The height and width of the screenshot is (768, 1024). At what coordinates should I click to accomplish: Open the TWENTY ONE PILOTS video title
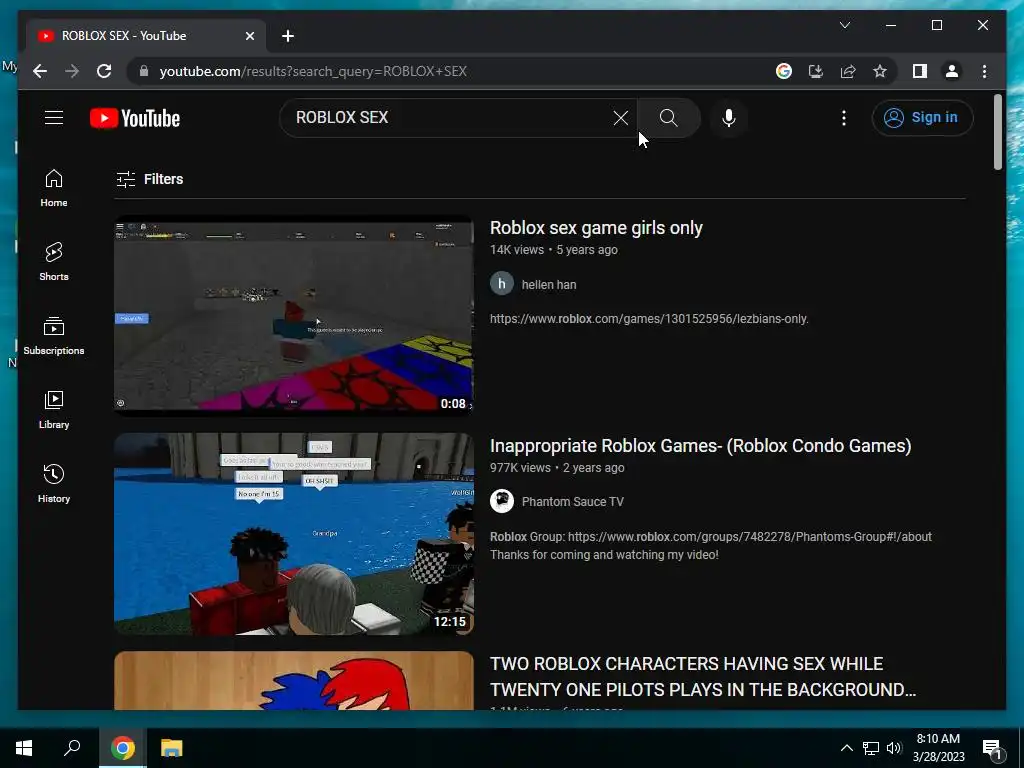click(703, 677)
